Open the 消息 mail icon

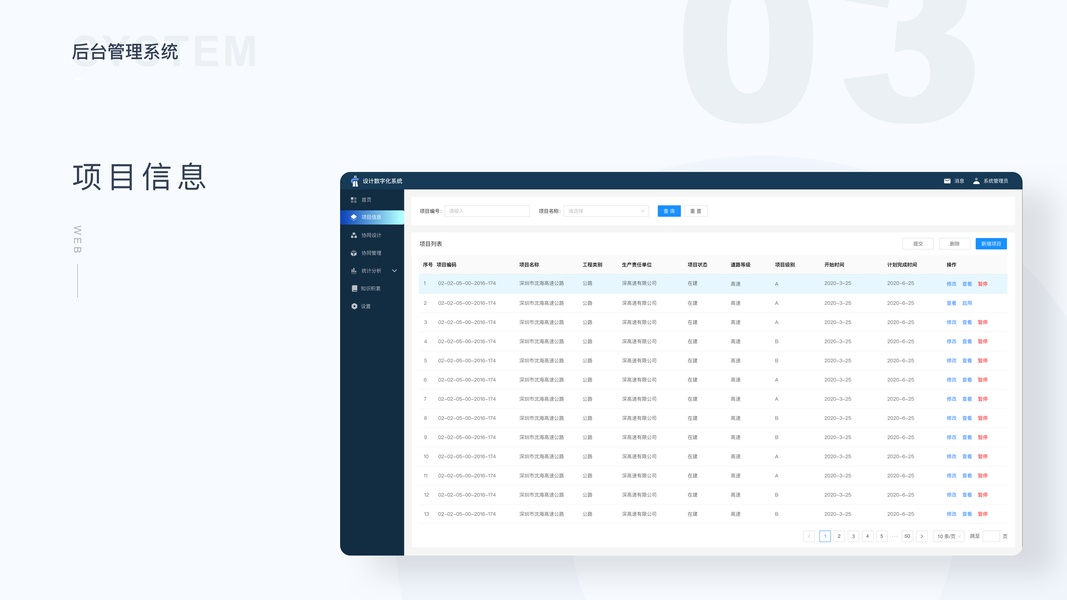pyautogui.click(x=947, y=181)
